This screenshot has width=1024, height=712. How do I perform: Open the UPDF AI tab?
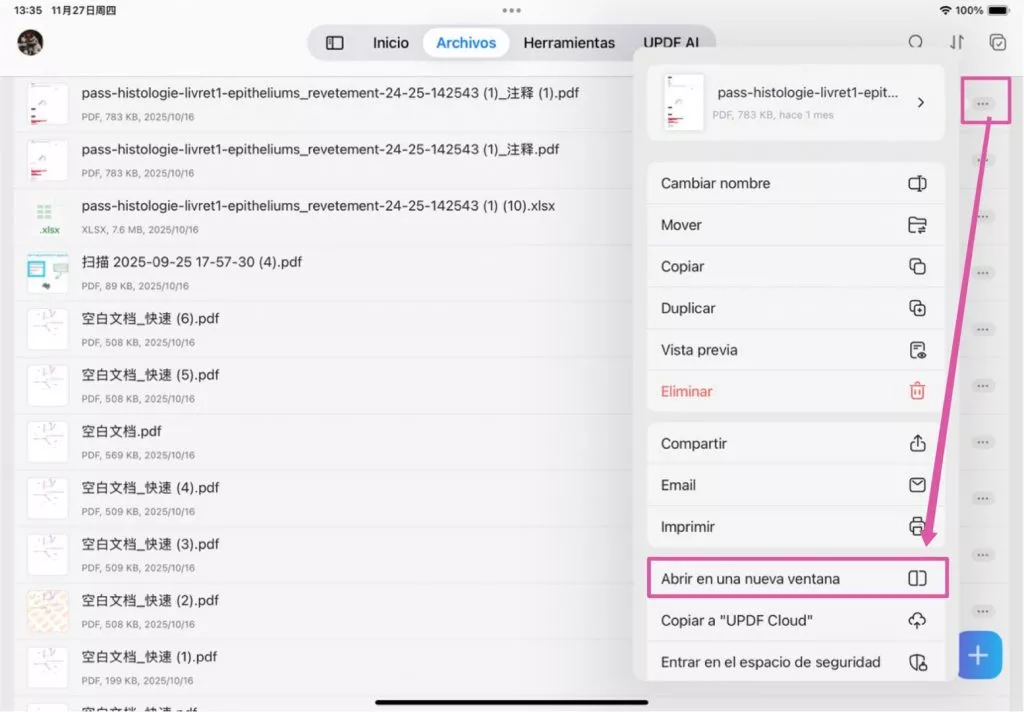tap(671, 43)
